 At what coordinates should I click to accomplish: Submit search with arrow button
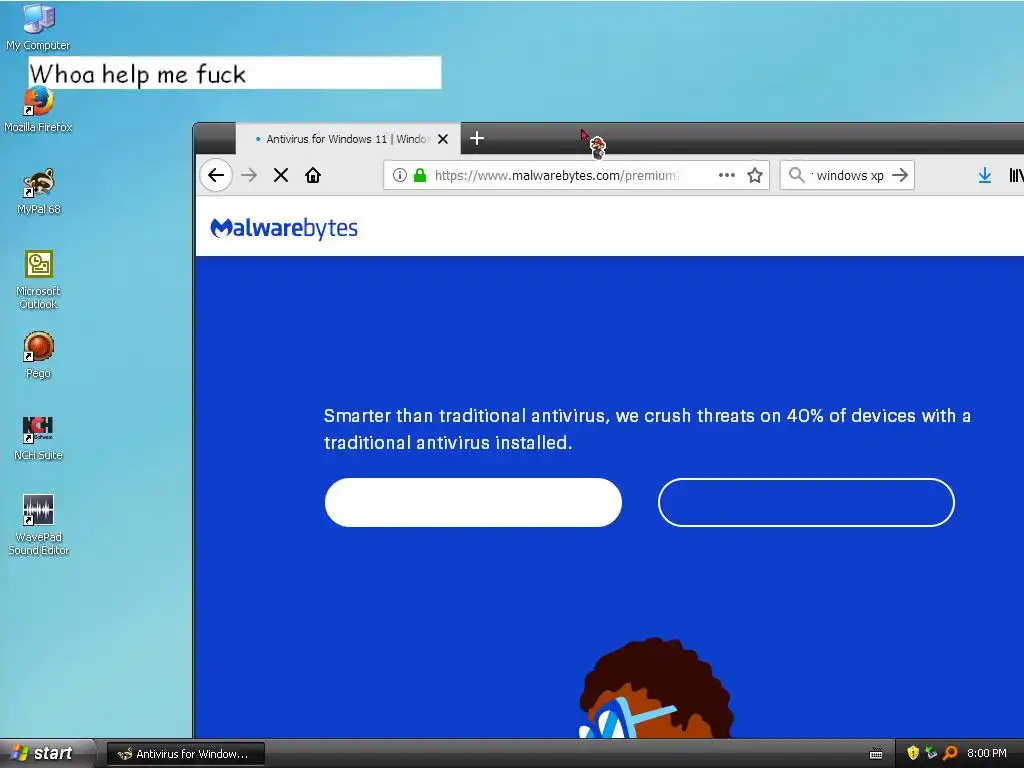(x=900, y=175)
